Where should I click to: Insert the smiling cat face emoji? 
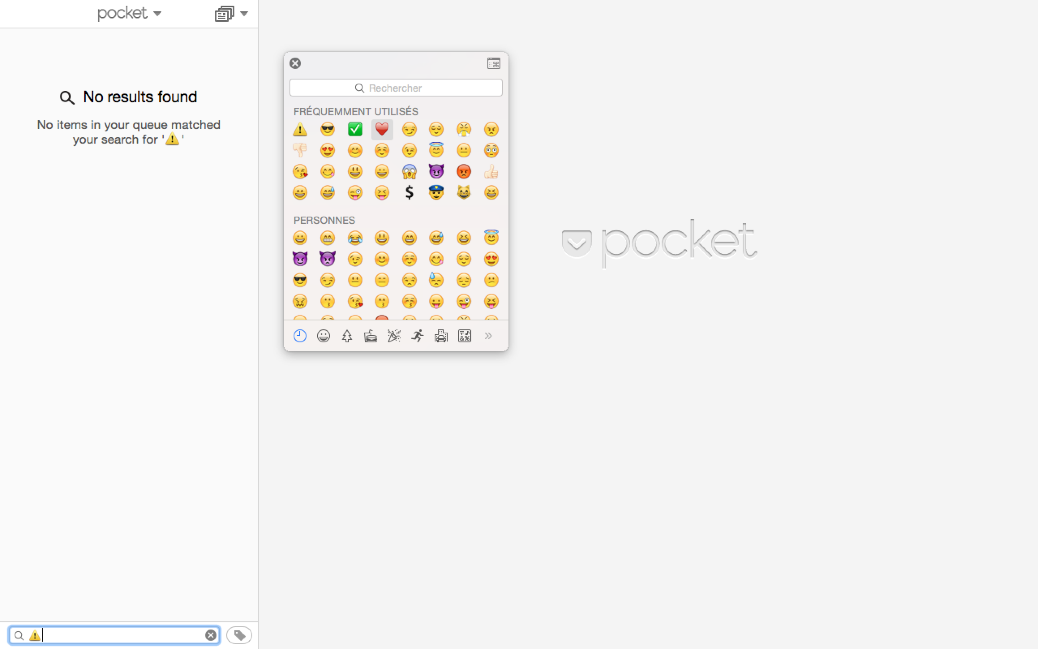tap(463, 193)
